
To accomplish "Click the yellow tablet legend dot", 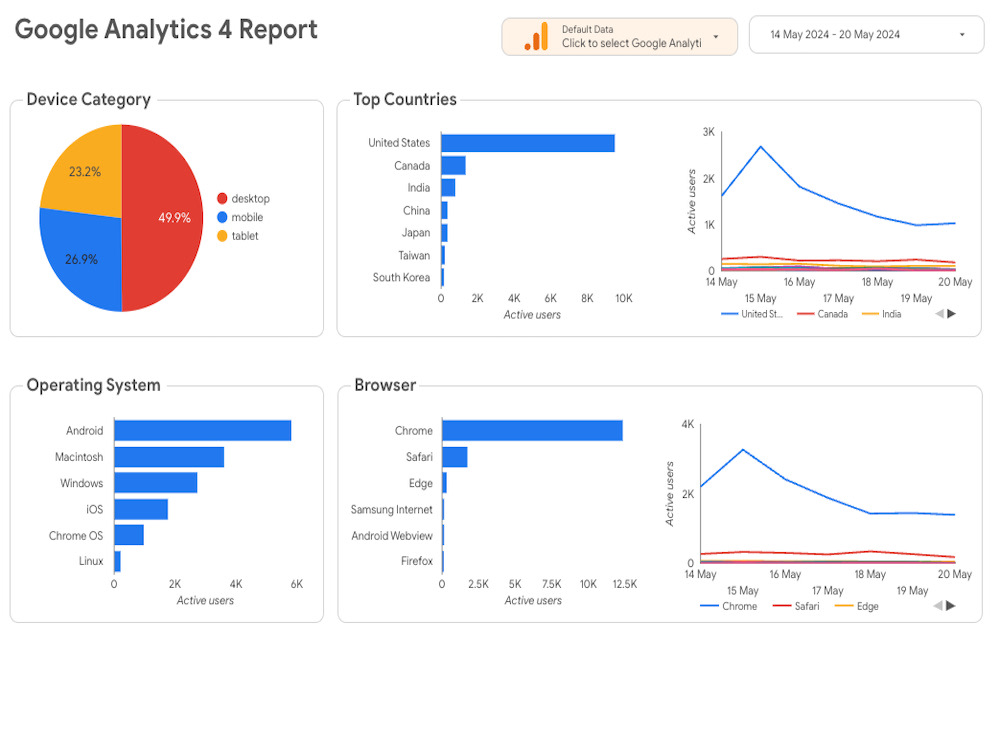I will point(222,236).
